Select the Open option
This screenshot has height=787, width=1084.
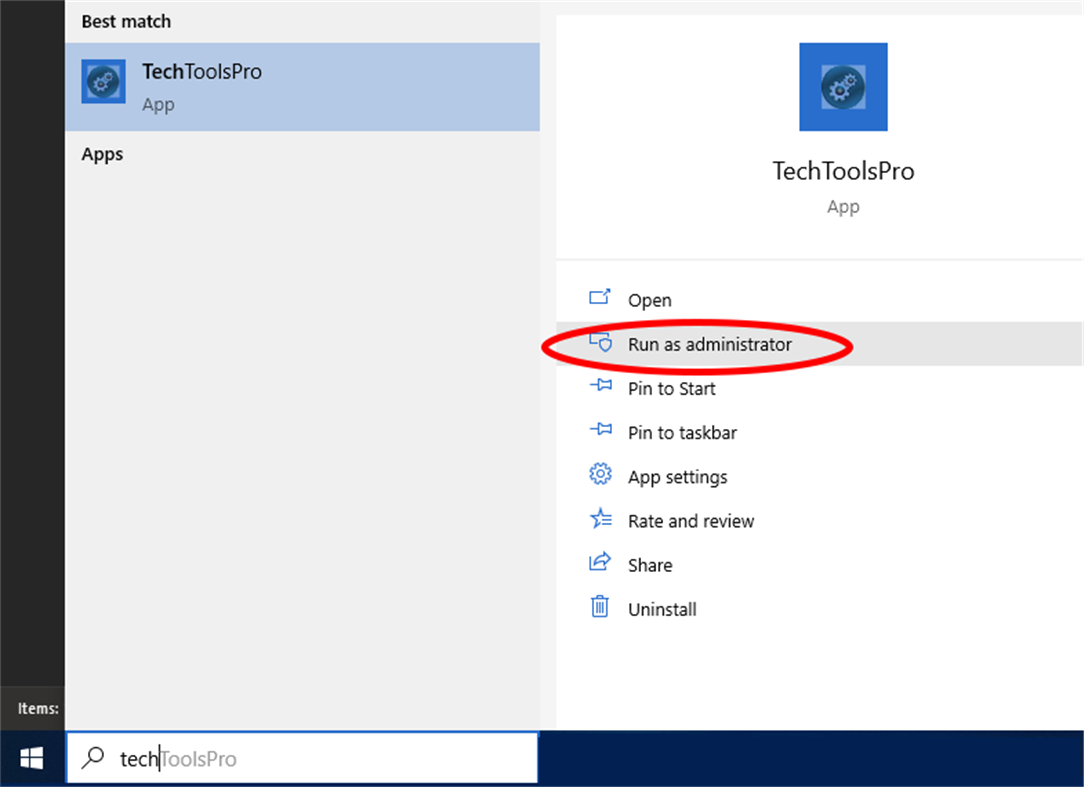click(649, 298)
